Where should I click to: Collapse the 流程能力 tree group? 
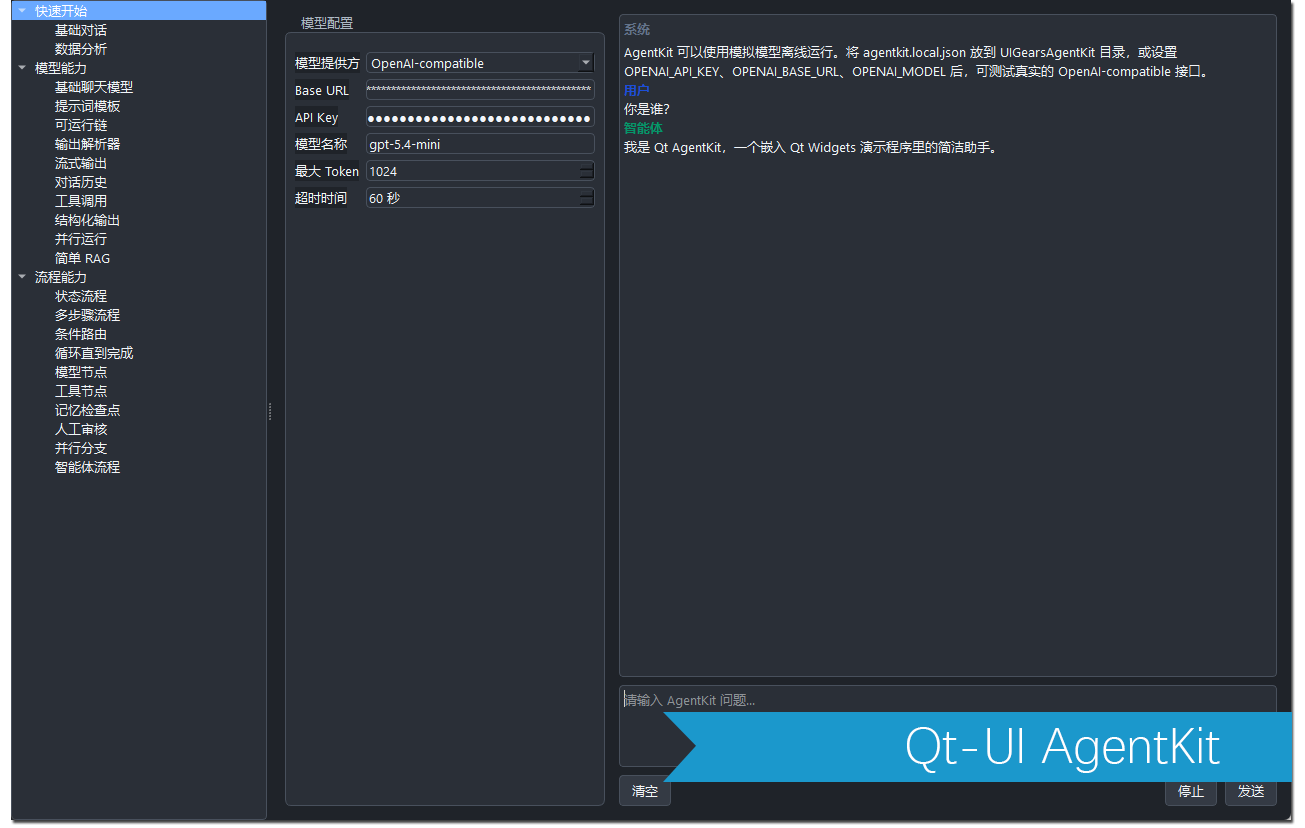23,277
